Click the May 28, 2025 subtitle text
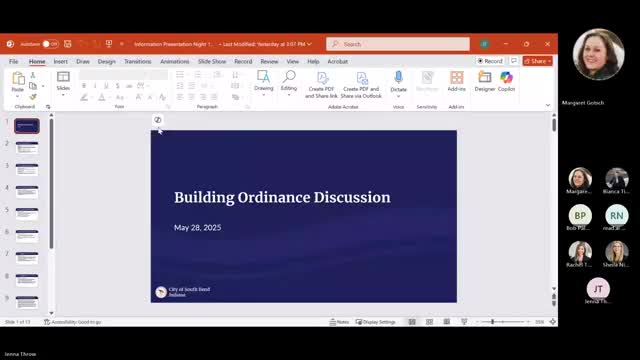Image resolution: width=640 pixels, height=360 pixels. tap(198, 228)
